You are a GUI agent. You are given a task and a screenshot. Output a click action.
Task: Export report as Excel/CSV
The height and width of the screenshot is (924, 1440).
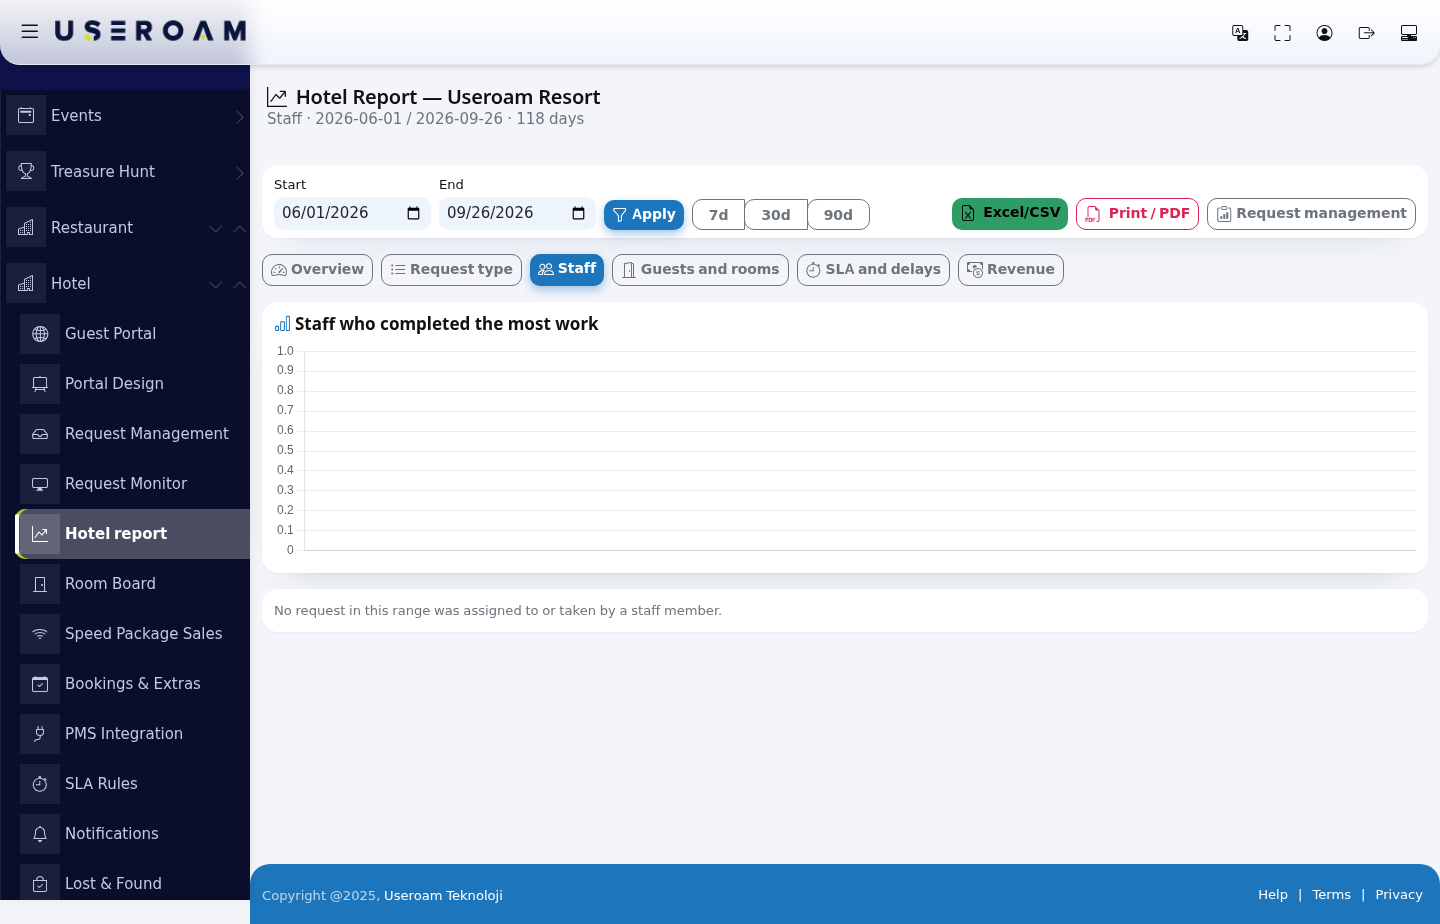pos(1010,214)
